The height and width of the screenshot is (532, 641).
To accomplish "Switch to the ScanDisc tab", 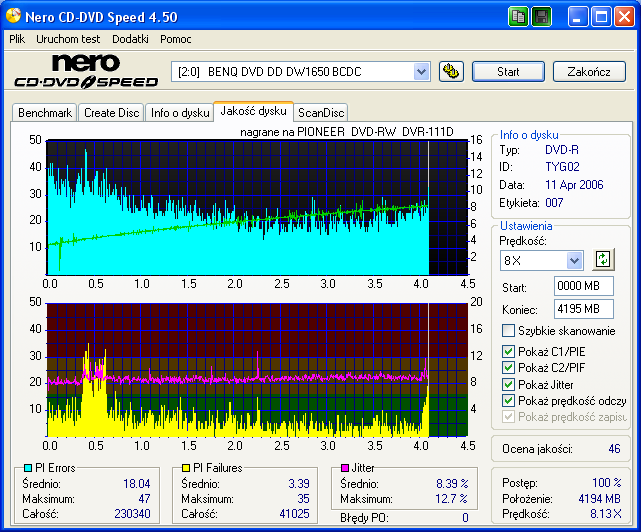I will pyautogui.click(x=321, y=112).
